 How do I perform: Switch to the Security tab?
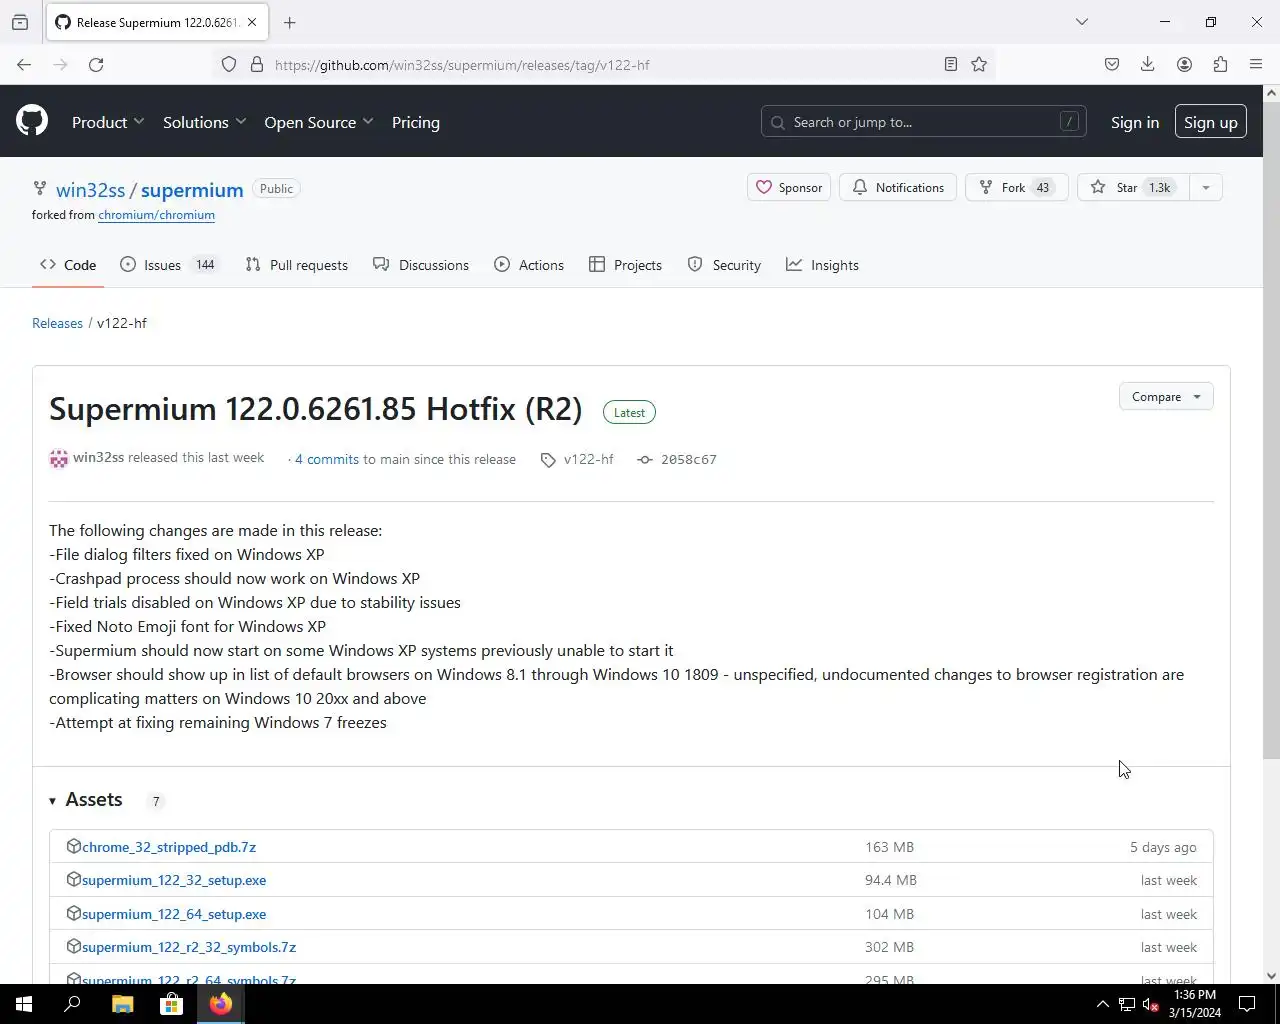(724, 265)
